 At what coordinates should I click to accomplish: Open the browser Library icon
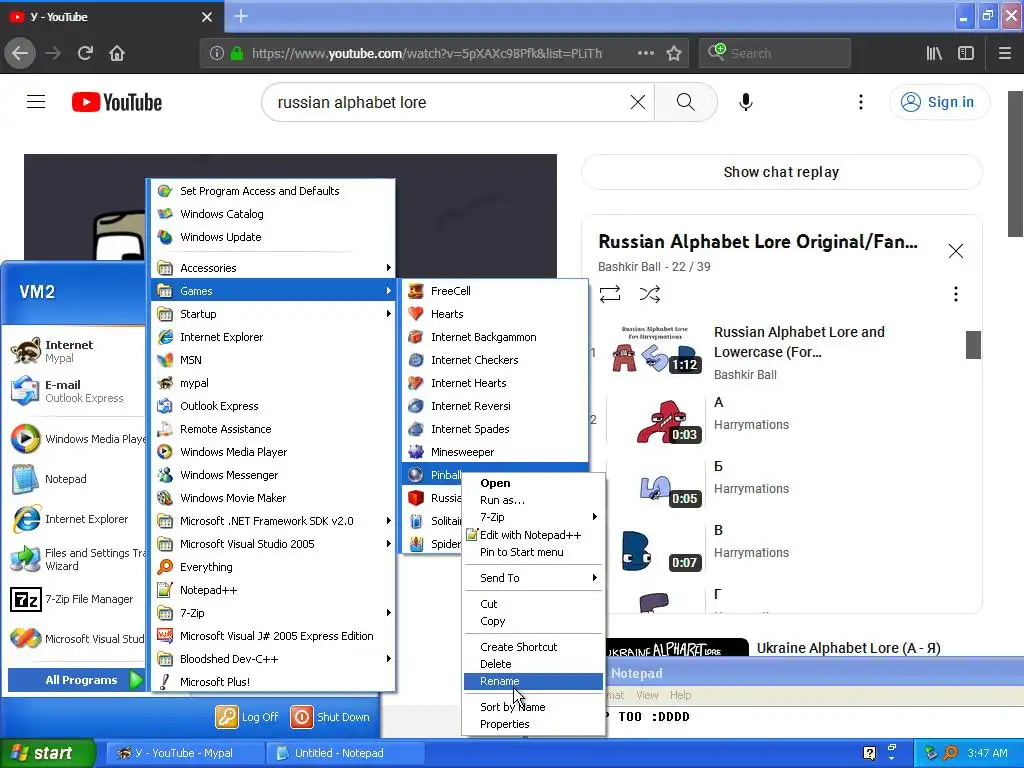[x=934, y=53]
